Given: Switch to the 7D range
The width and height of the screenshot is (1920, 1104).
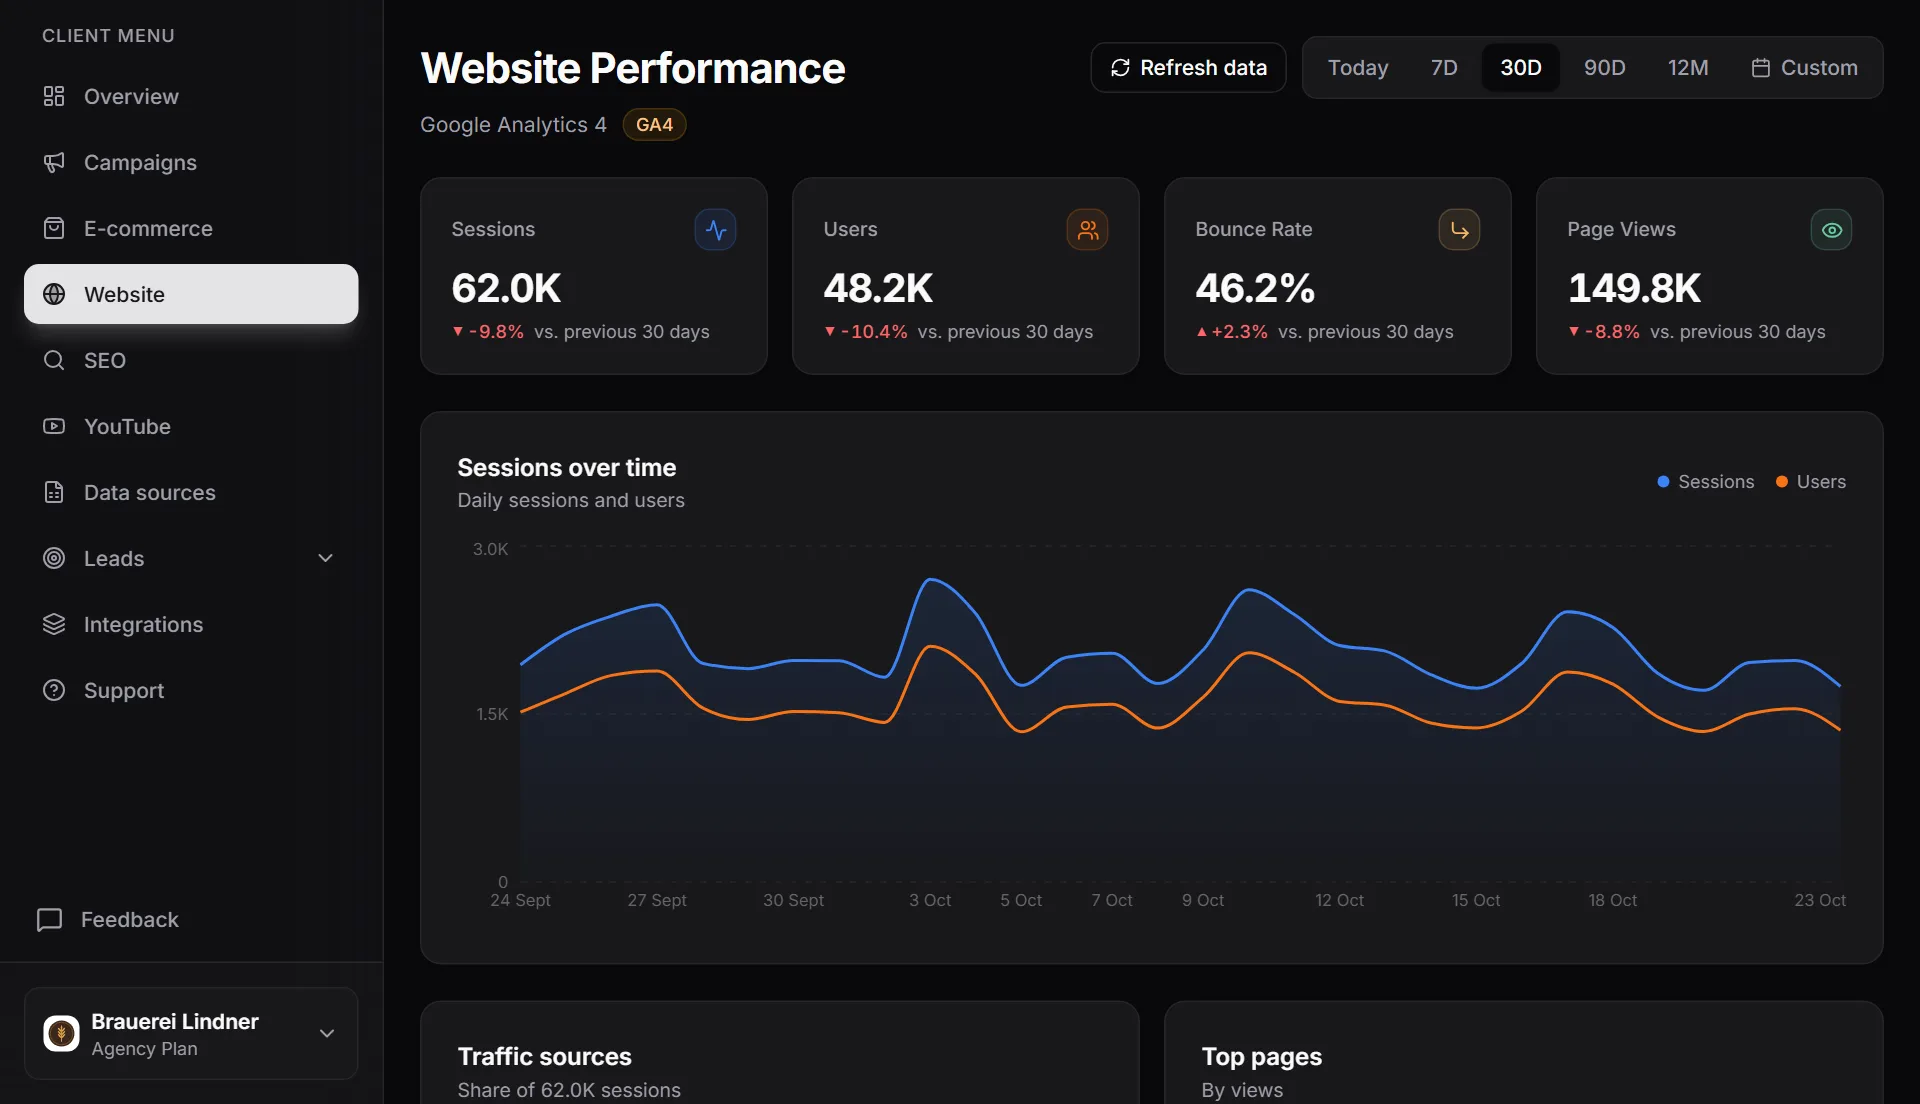Looking at the screenshot, I should click(1444, 68).
